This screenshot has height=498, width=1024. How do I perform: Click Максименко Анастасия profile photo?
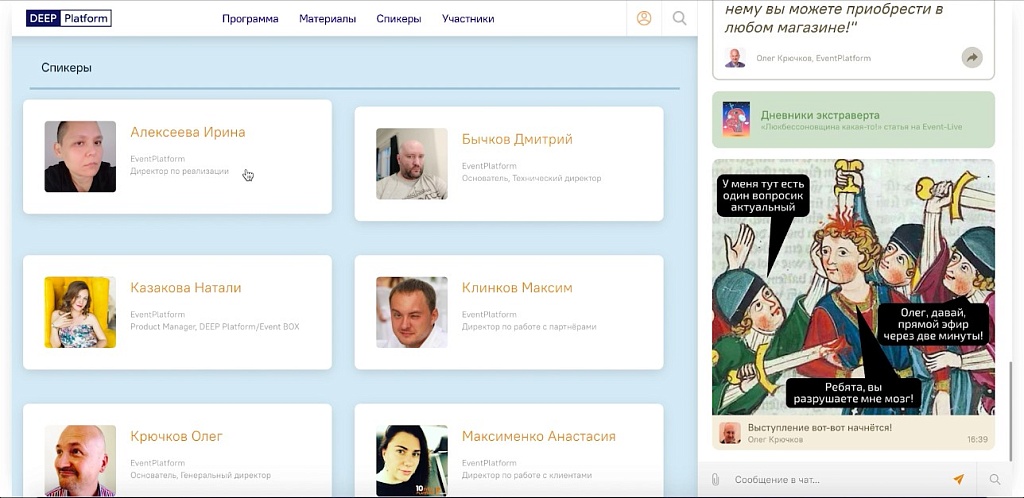pos(411,461)
